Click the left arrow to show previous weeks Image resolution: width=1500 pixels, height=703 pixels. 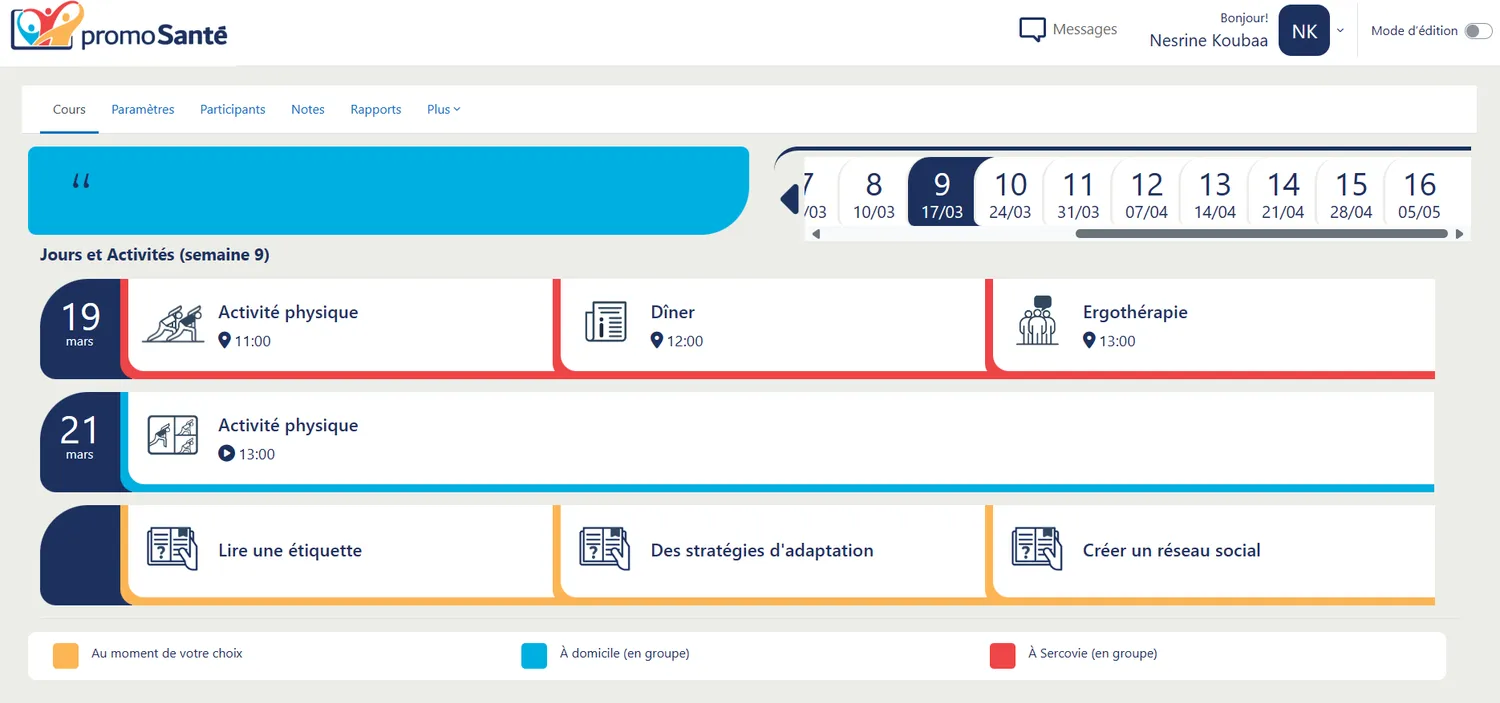(x=789, y=198)
